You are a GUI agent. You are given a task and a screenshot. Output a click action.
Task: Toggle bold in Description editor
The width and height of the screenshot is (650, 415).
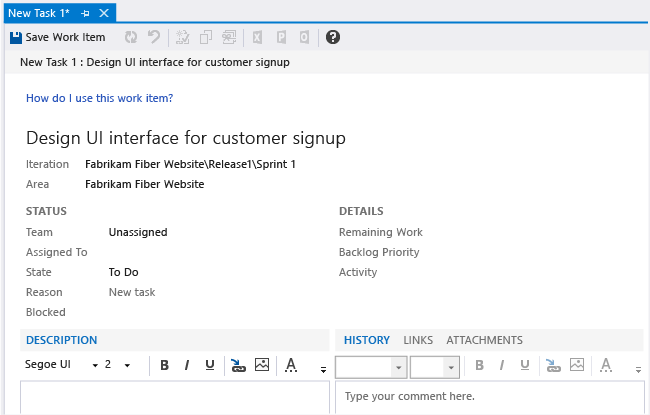click(x=165, y=365)
